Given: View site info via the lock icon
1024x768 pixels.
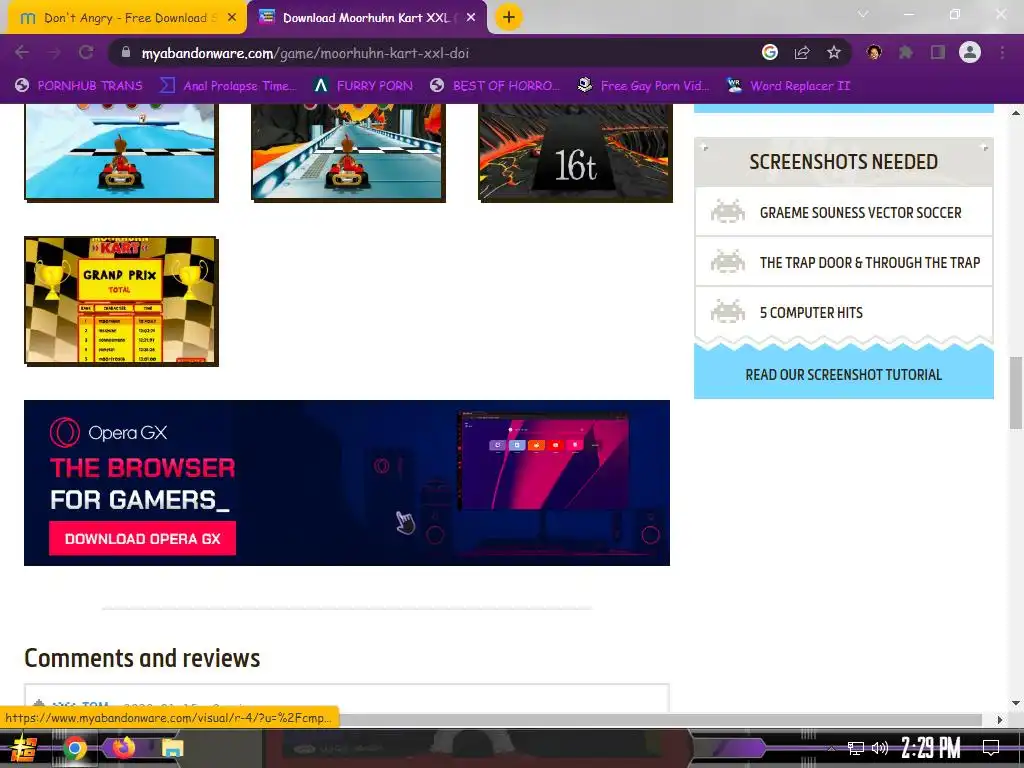Looking at the screenshot, I should (126, 53).
